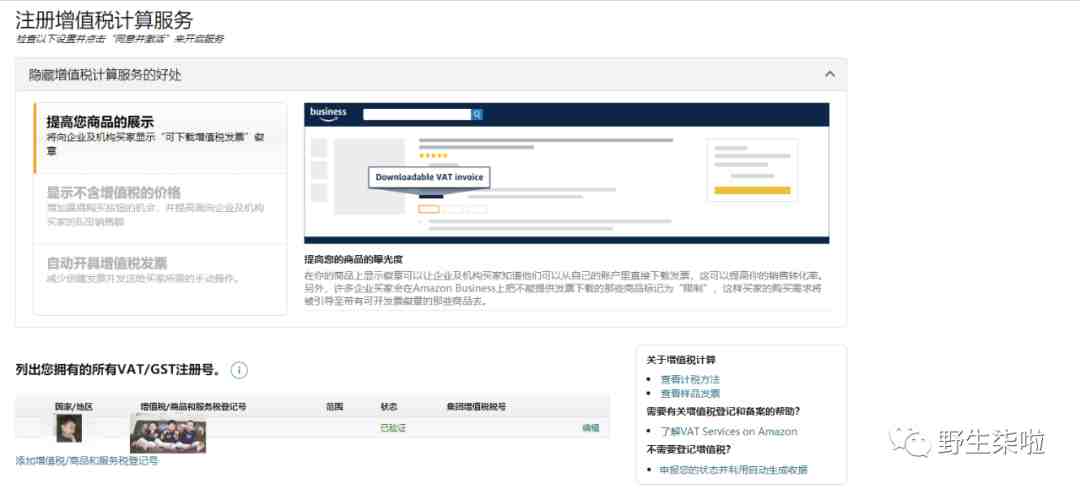Click the yellow button in the preview
The width and height of the screenshot is (1080, 489).
coord(752,190)
